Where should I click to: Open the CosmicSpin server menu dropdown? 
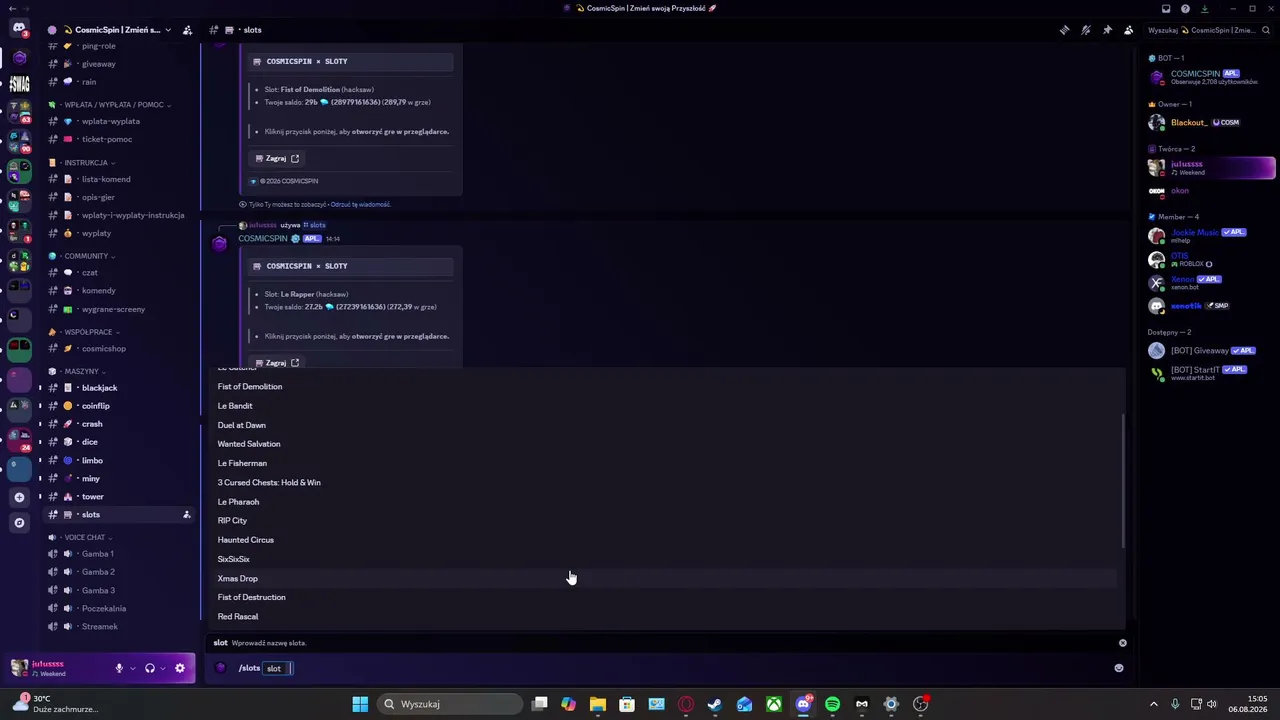click(167, 30)
